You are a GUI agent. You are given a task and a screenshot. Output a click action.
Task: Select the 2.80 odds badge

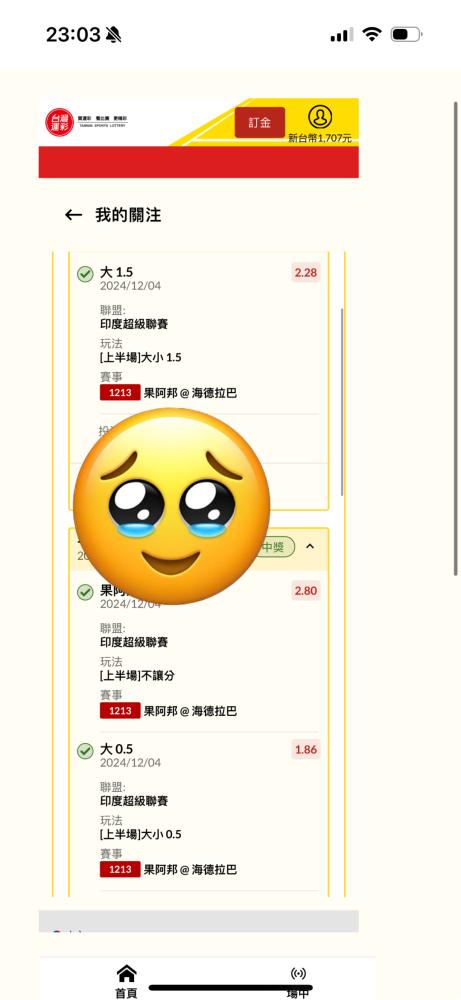tap(305, 591)
